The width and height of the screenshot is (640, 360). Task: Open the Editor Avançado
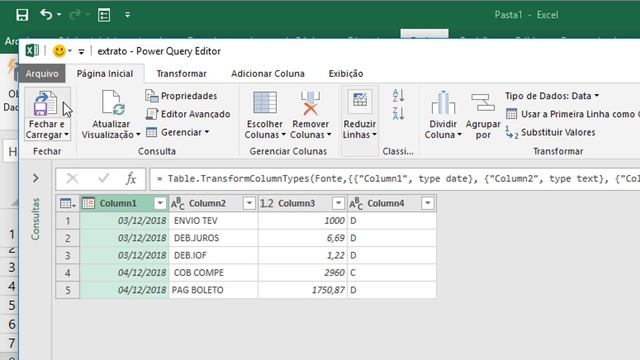(188, 114)
